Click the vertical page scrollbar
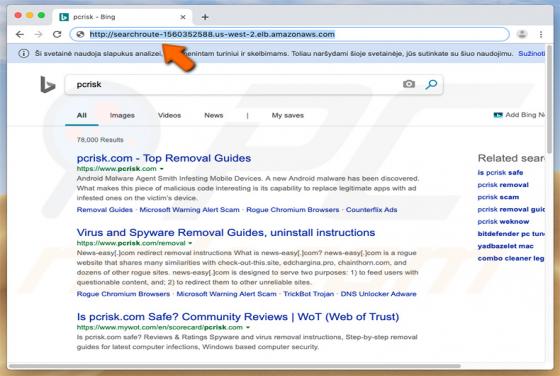Screen dimensions: 560x376 549,100
